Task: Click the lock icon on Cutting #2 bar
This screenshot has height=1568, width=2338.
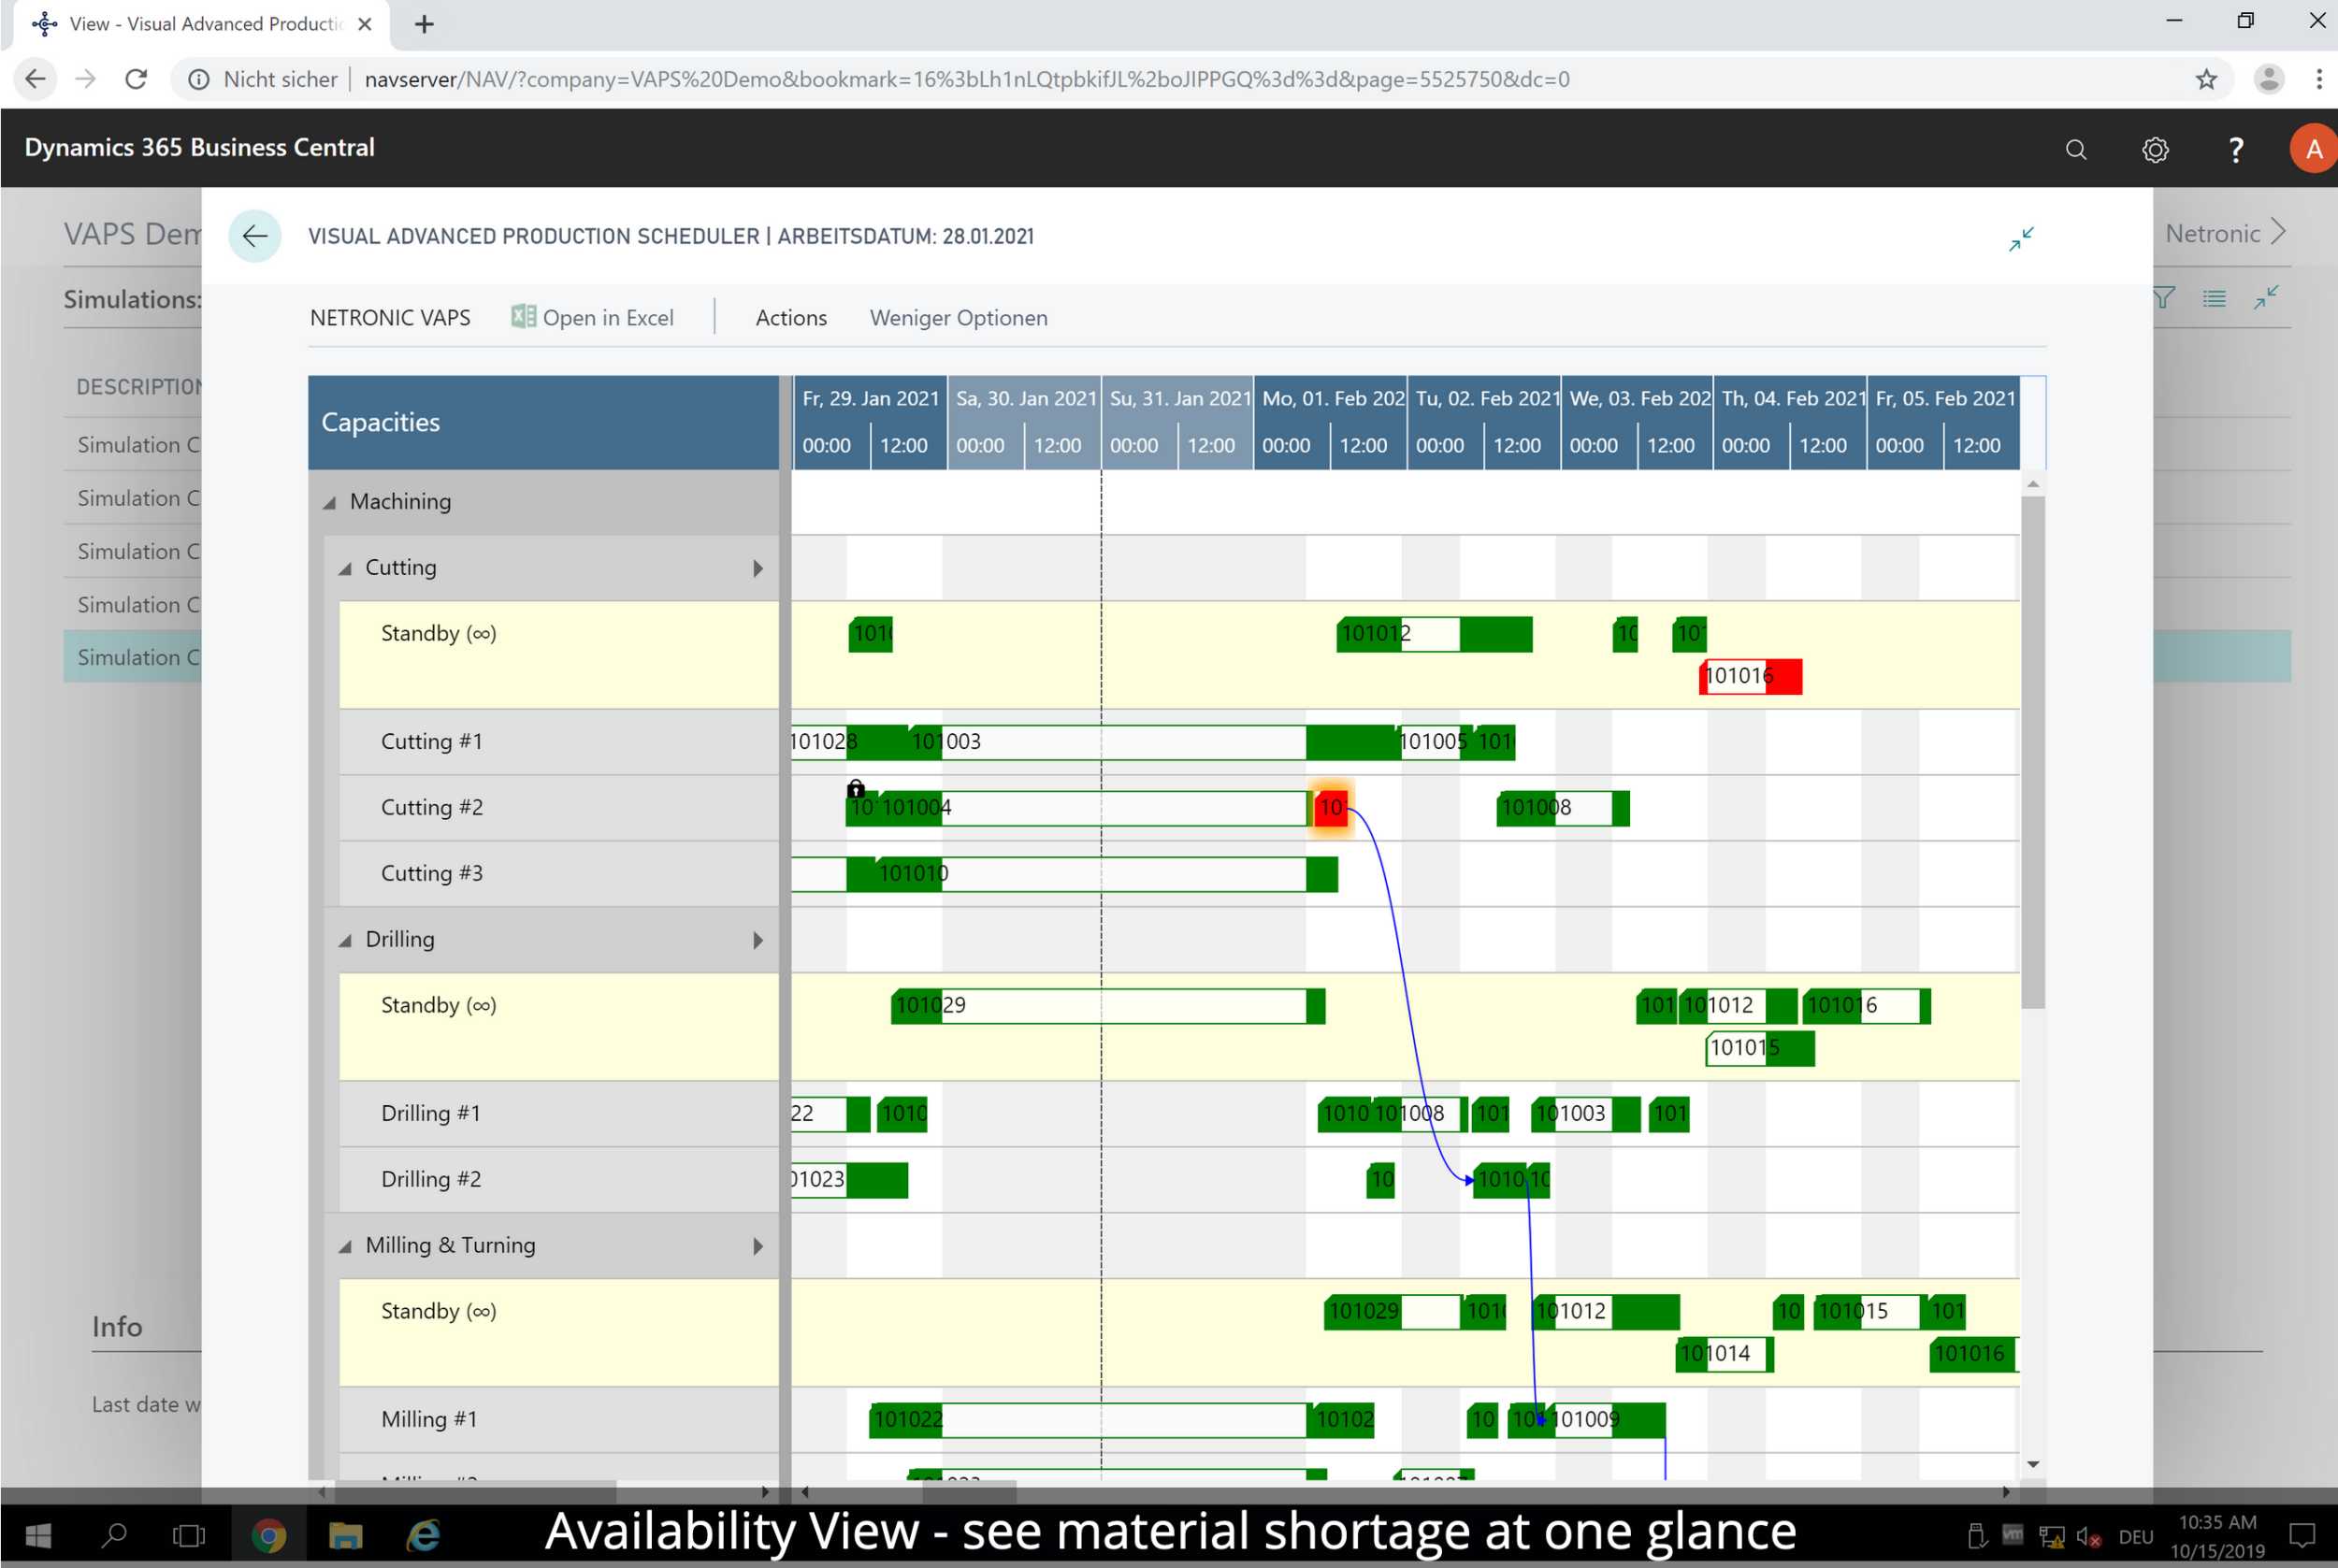Action: [x=856, y=788]
